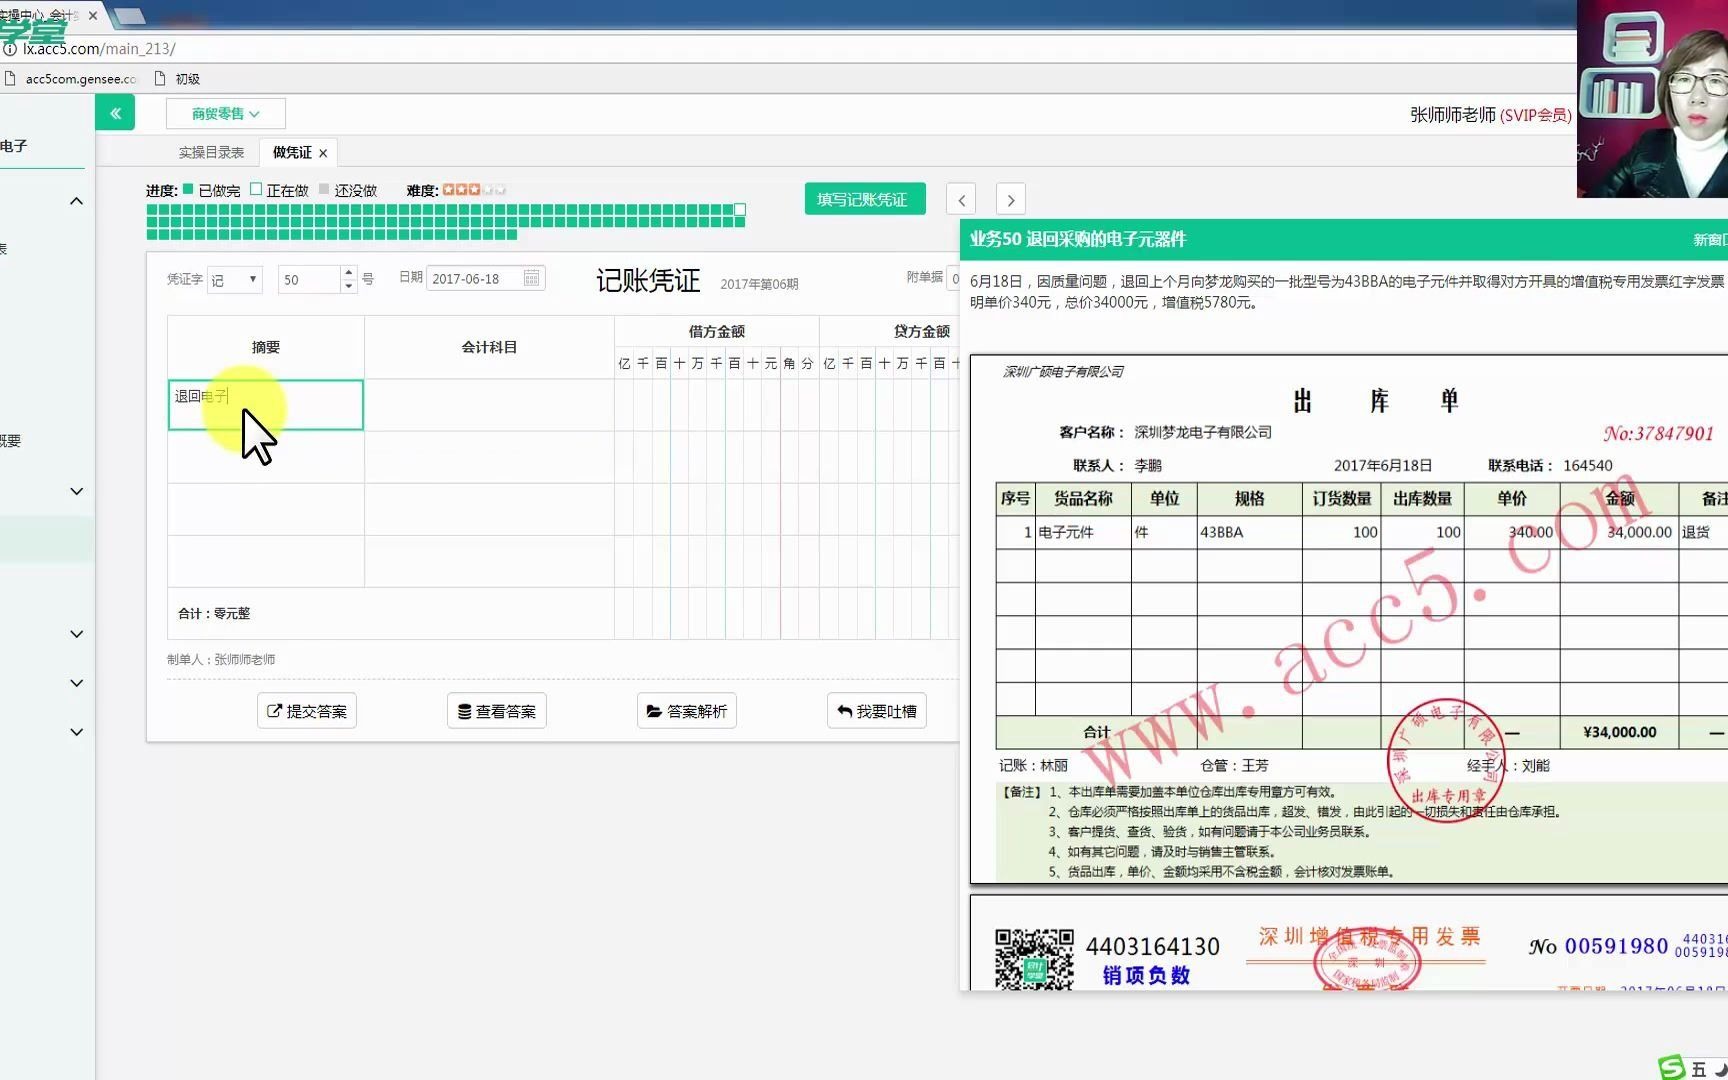Click the 出库单 document image
Viewport: 1728px width, 1080px height.
click(1349, 619)
